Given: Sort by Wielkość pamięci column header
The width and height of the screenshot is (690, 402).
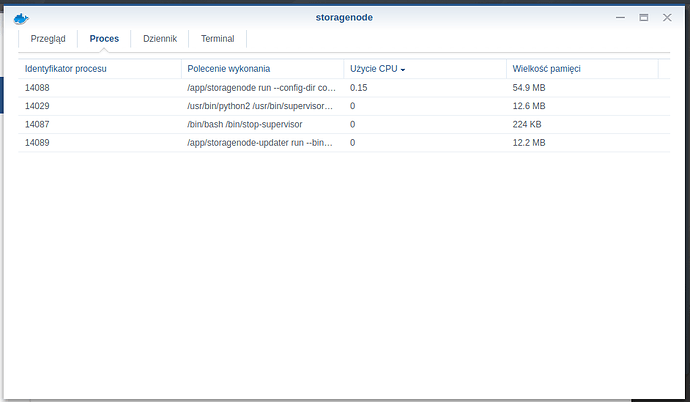Looking at the screenshot, I should coord(582,69).
